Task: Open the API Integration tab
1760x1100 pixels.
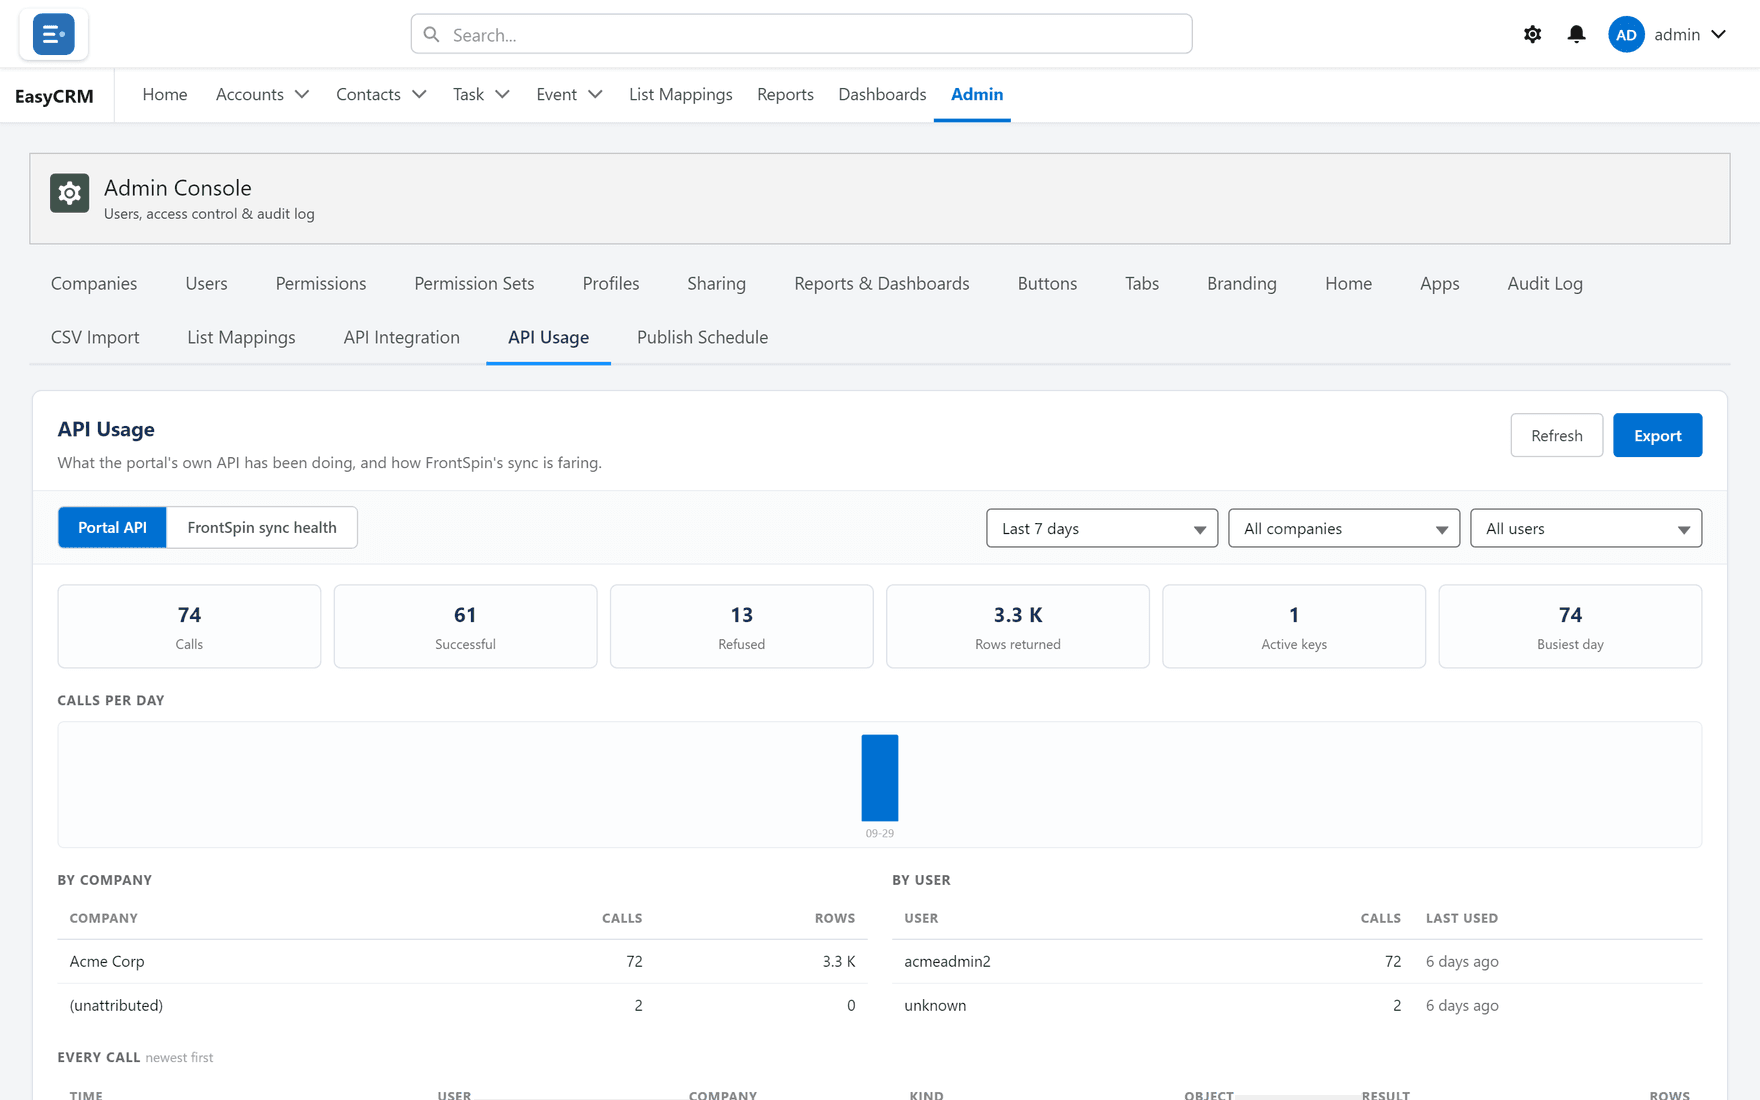Action: point(402,337)
